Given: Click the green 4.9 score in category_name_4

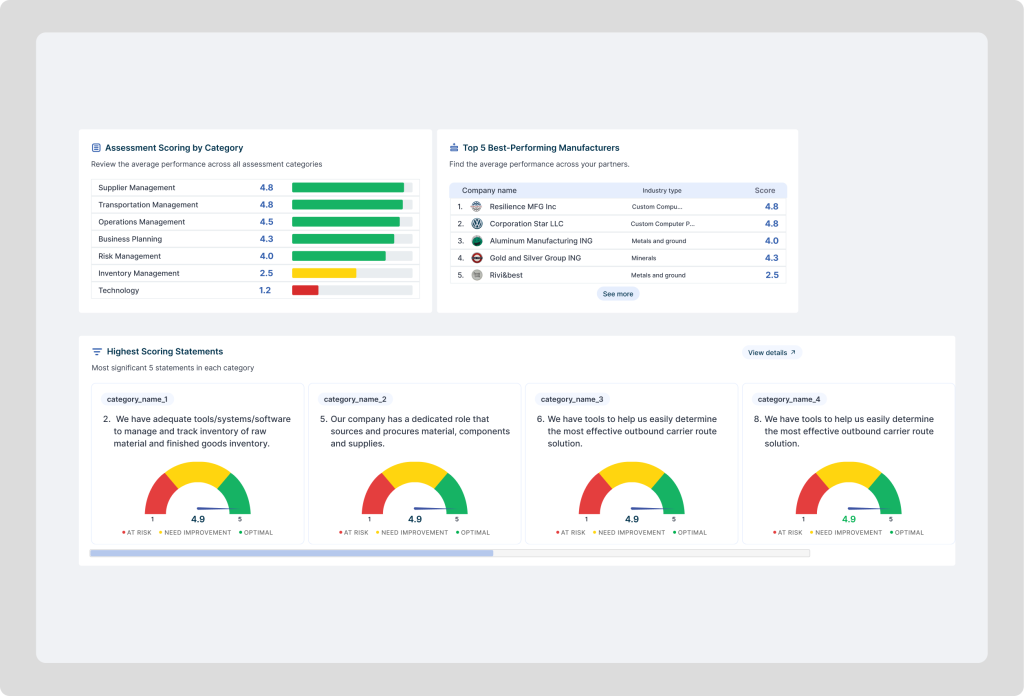Looking at the screenshot, I should 849,519.
